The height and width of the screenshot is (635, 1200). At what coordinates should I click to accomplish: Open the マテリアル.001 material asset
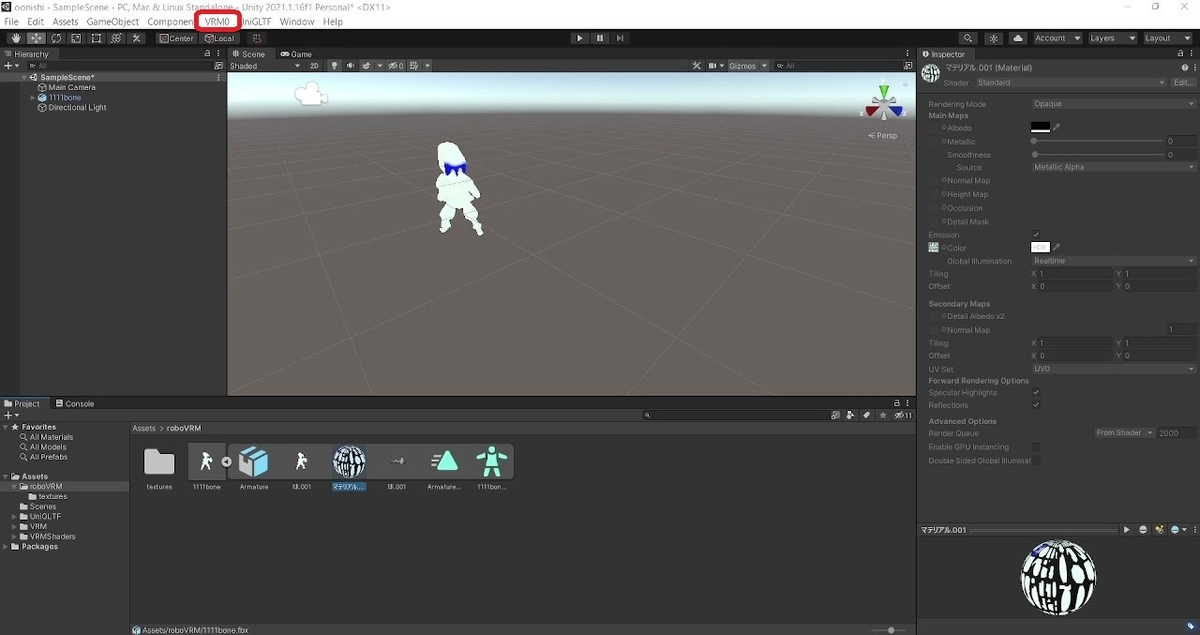(349, 462)
